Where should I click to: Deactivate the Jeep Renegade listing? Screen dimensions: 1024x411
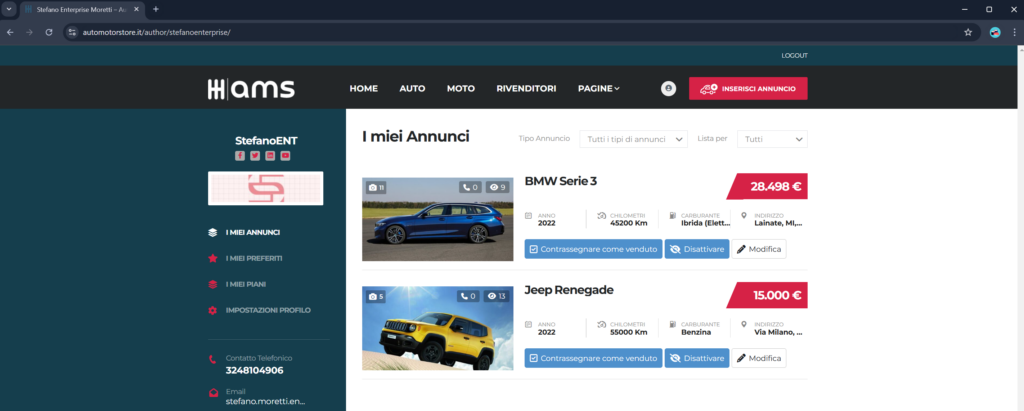(697, 358)
